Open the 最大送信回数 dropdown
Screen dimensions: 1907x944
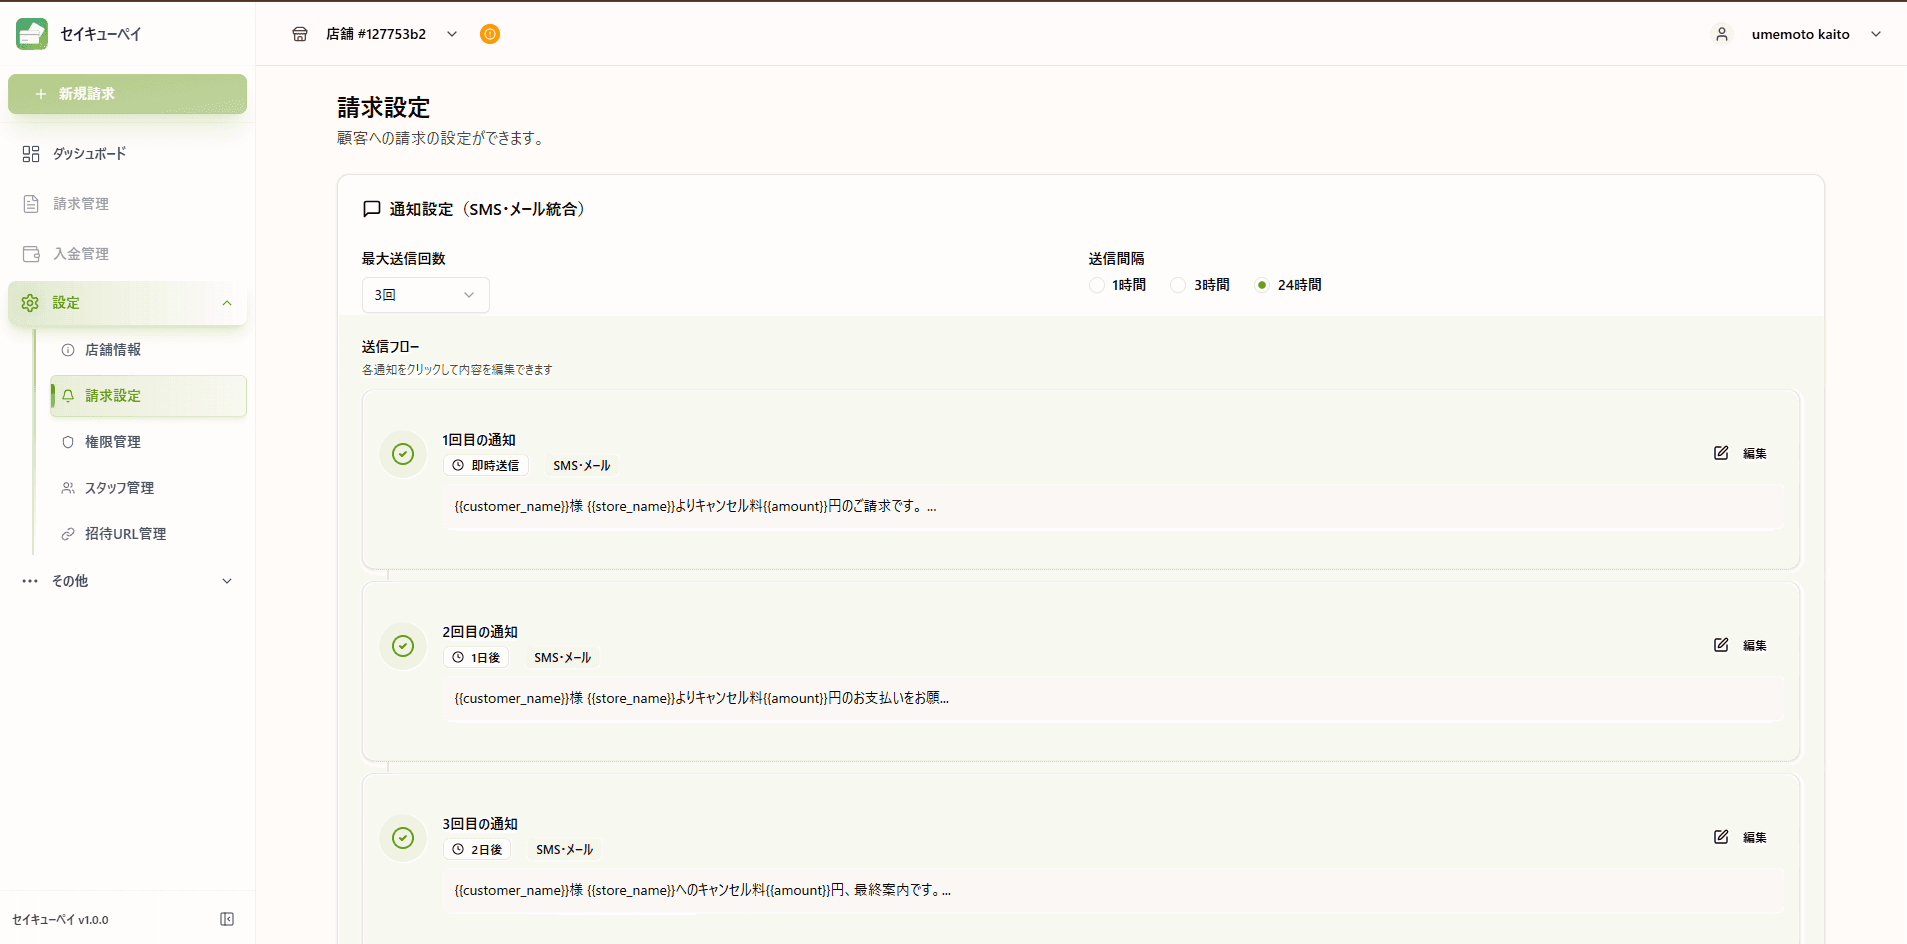point(425,295)
